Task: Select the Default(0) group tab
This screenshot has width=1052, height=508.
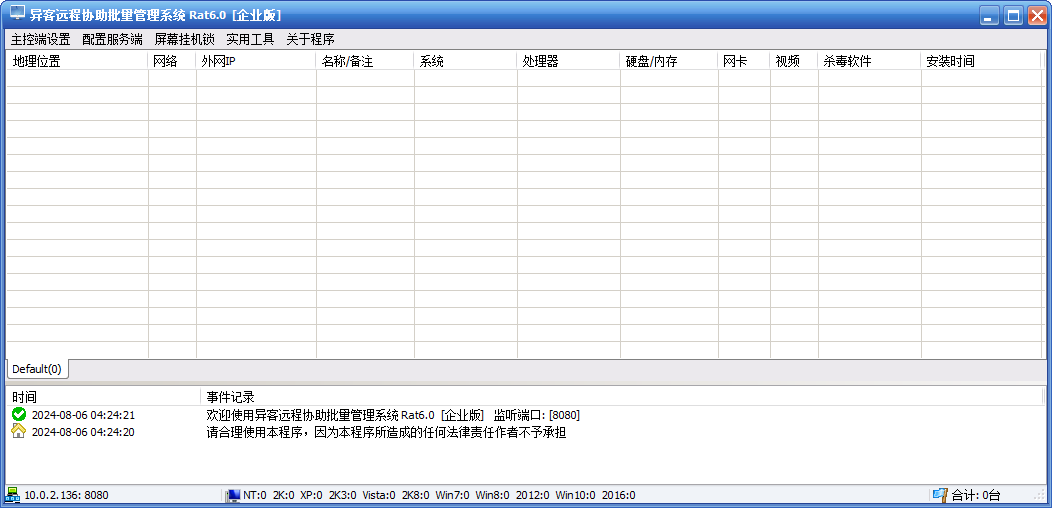Action: [x=37, y=369]
